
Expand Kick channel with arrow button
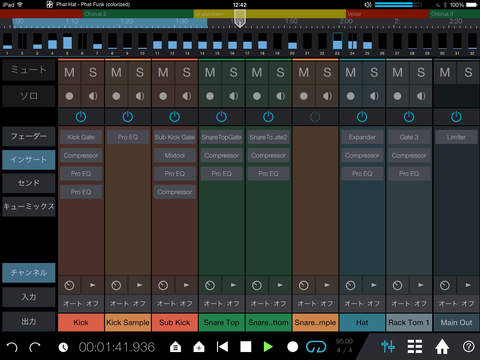[93, 285]
